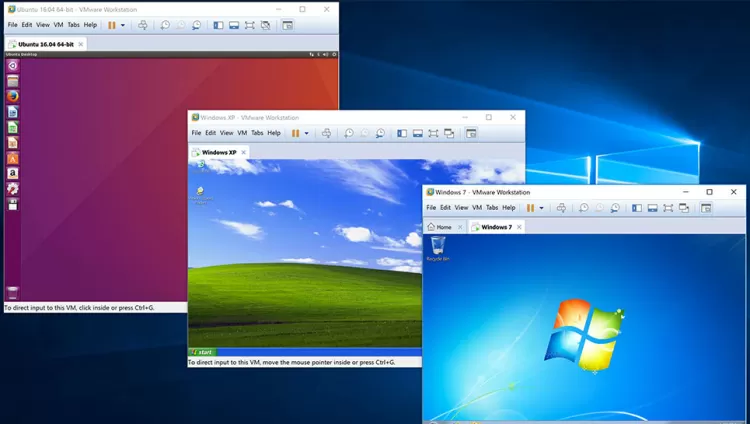Screen dimensions: 750x424
Task: Select the Ubuntu 16.04 64-bit tab
Action: pyautogui.click(x=46, y=44)
